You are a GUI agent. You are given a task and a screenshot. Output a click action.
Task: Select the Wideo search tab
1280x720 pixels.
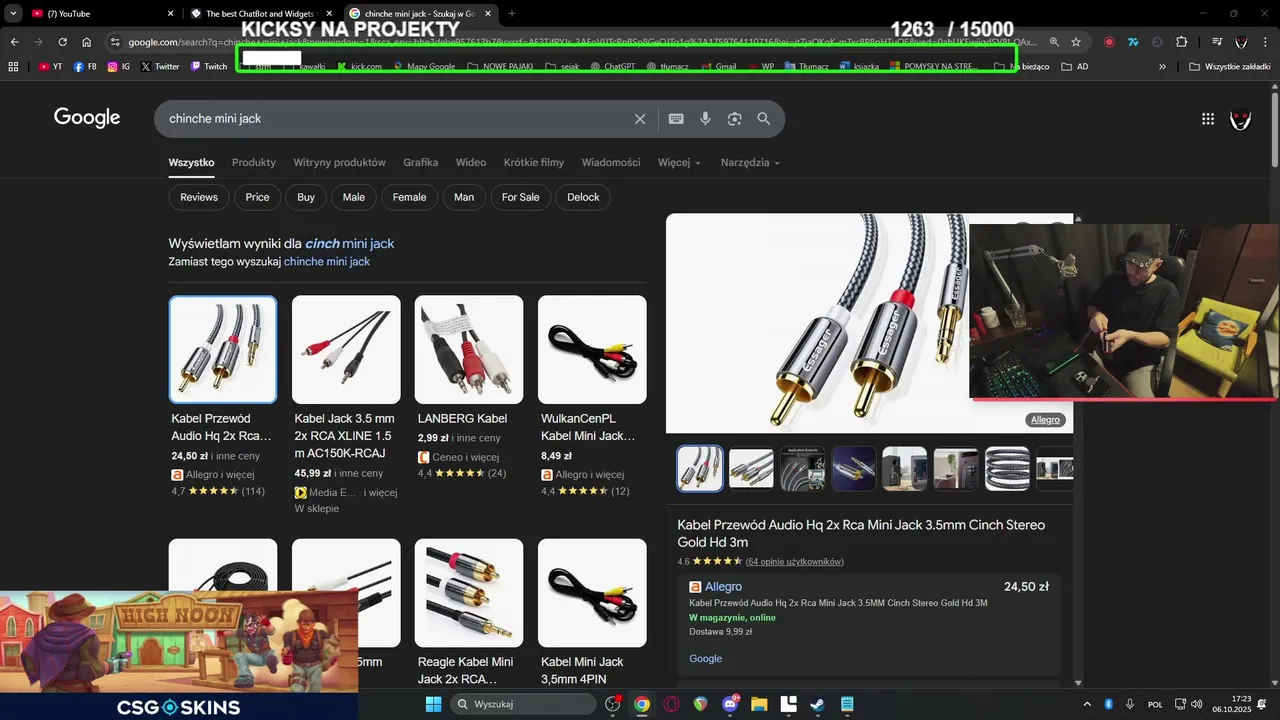coord(471,162)
